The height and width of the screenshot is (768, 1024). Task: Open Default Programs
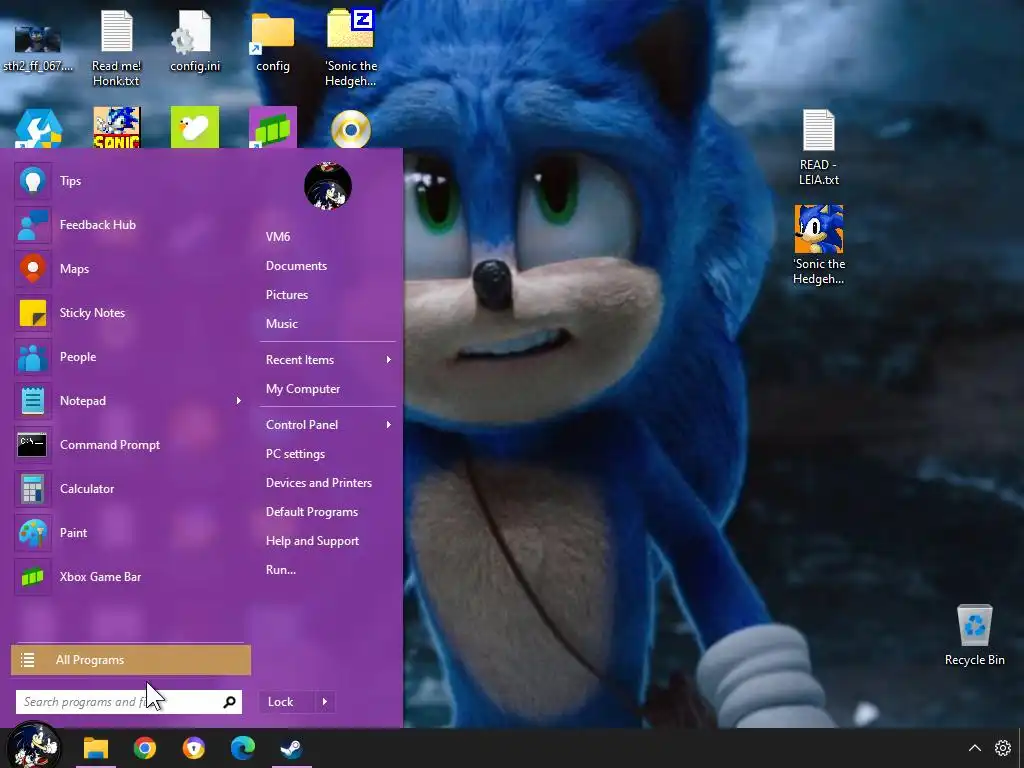pyautogui.click(x=312, y=511)
